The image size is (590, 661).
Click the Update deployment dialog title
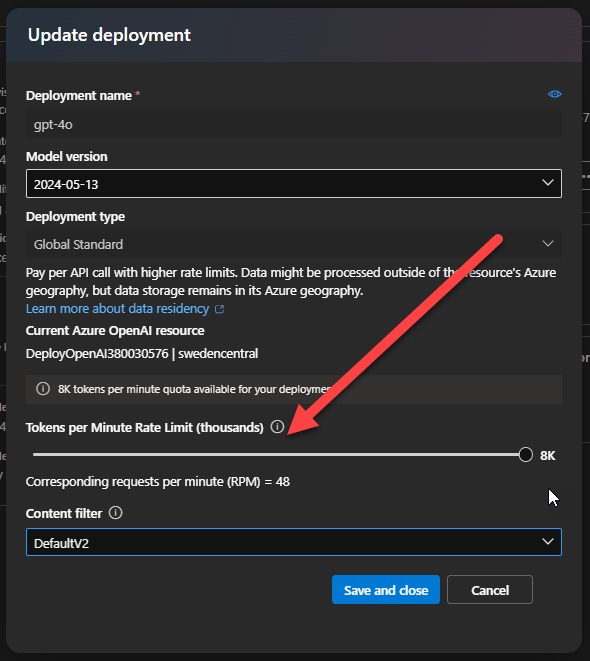point(109,35)
